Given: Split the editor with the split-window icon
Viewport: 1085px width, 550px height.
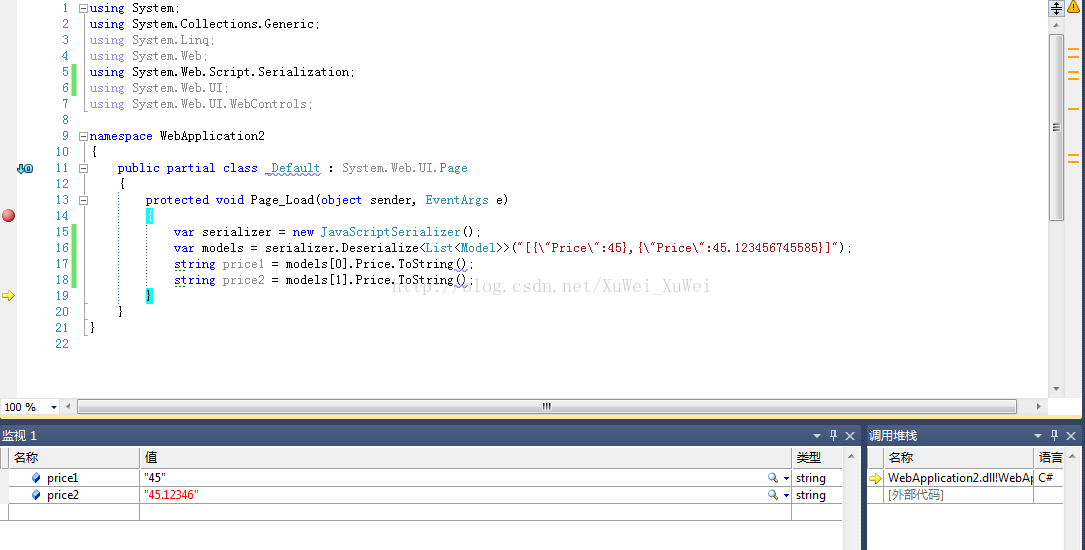Looking at the screenshot, I should 1057,8.
